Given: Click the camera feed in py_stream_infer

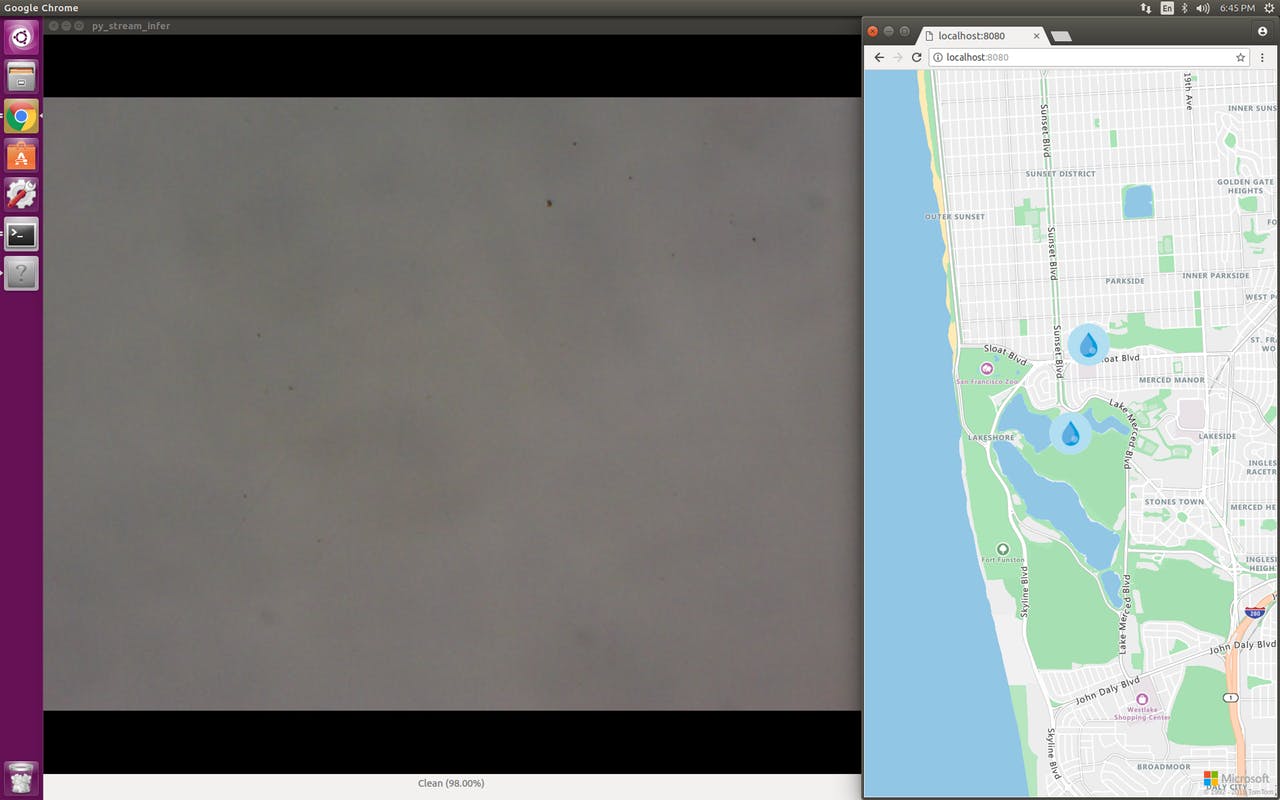Looking at the screenshot, I should 452,404.
